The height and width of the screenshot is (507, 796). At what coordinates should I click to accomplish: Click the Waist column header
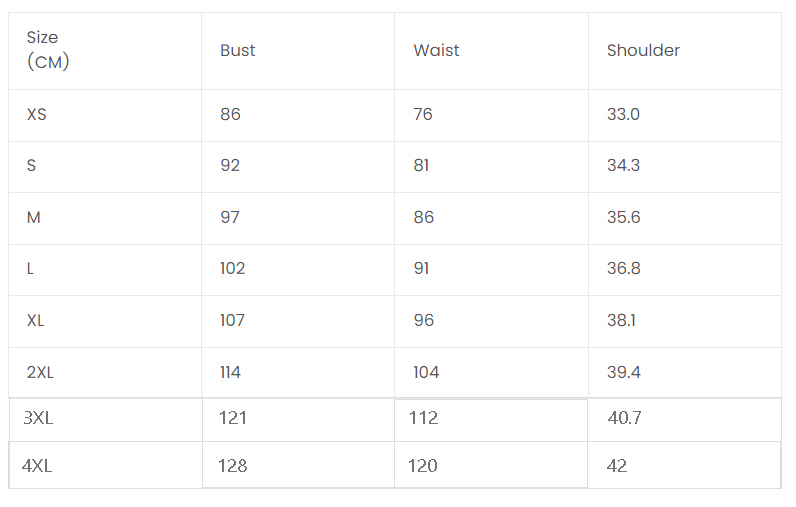(436, 51)
